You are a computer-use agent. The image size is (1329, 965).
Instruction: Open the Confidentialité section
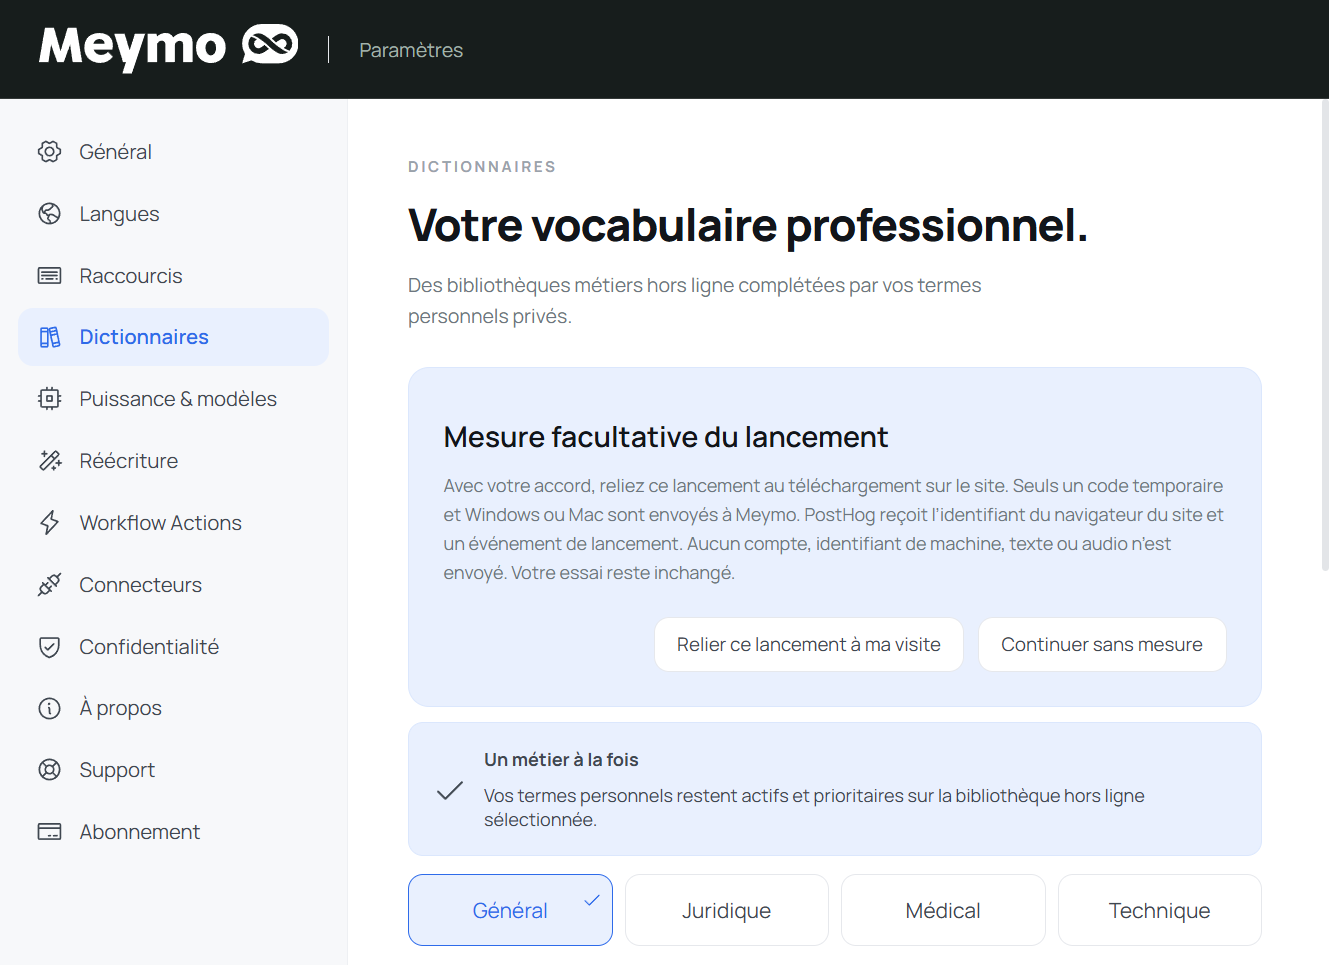pos(173,647)
